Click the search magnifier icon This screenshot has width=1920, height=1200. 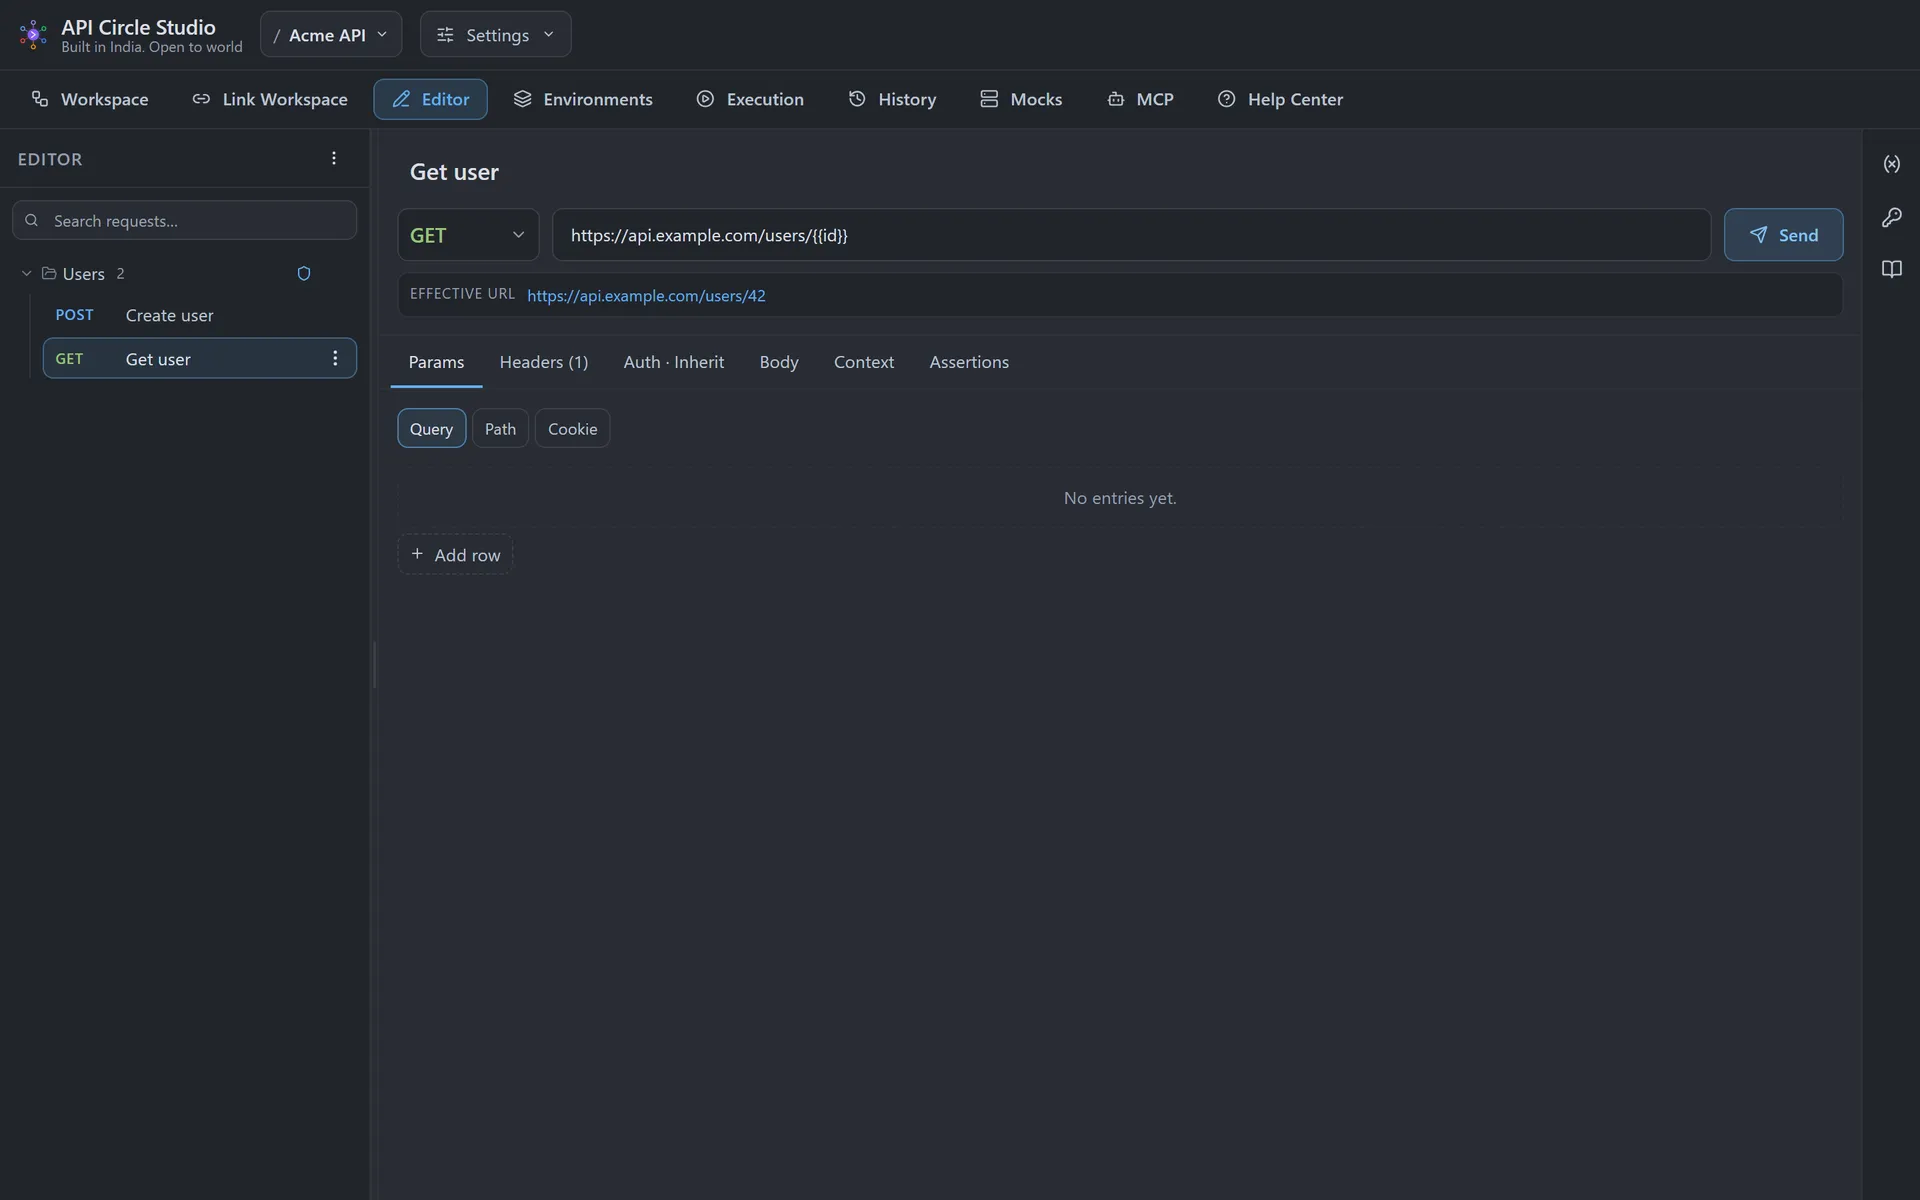32,220
